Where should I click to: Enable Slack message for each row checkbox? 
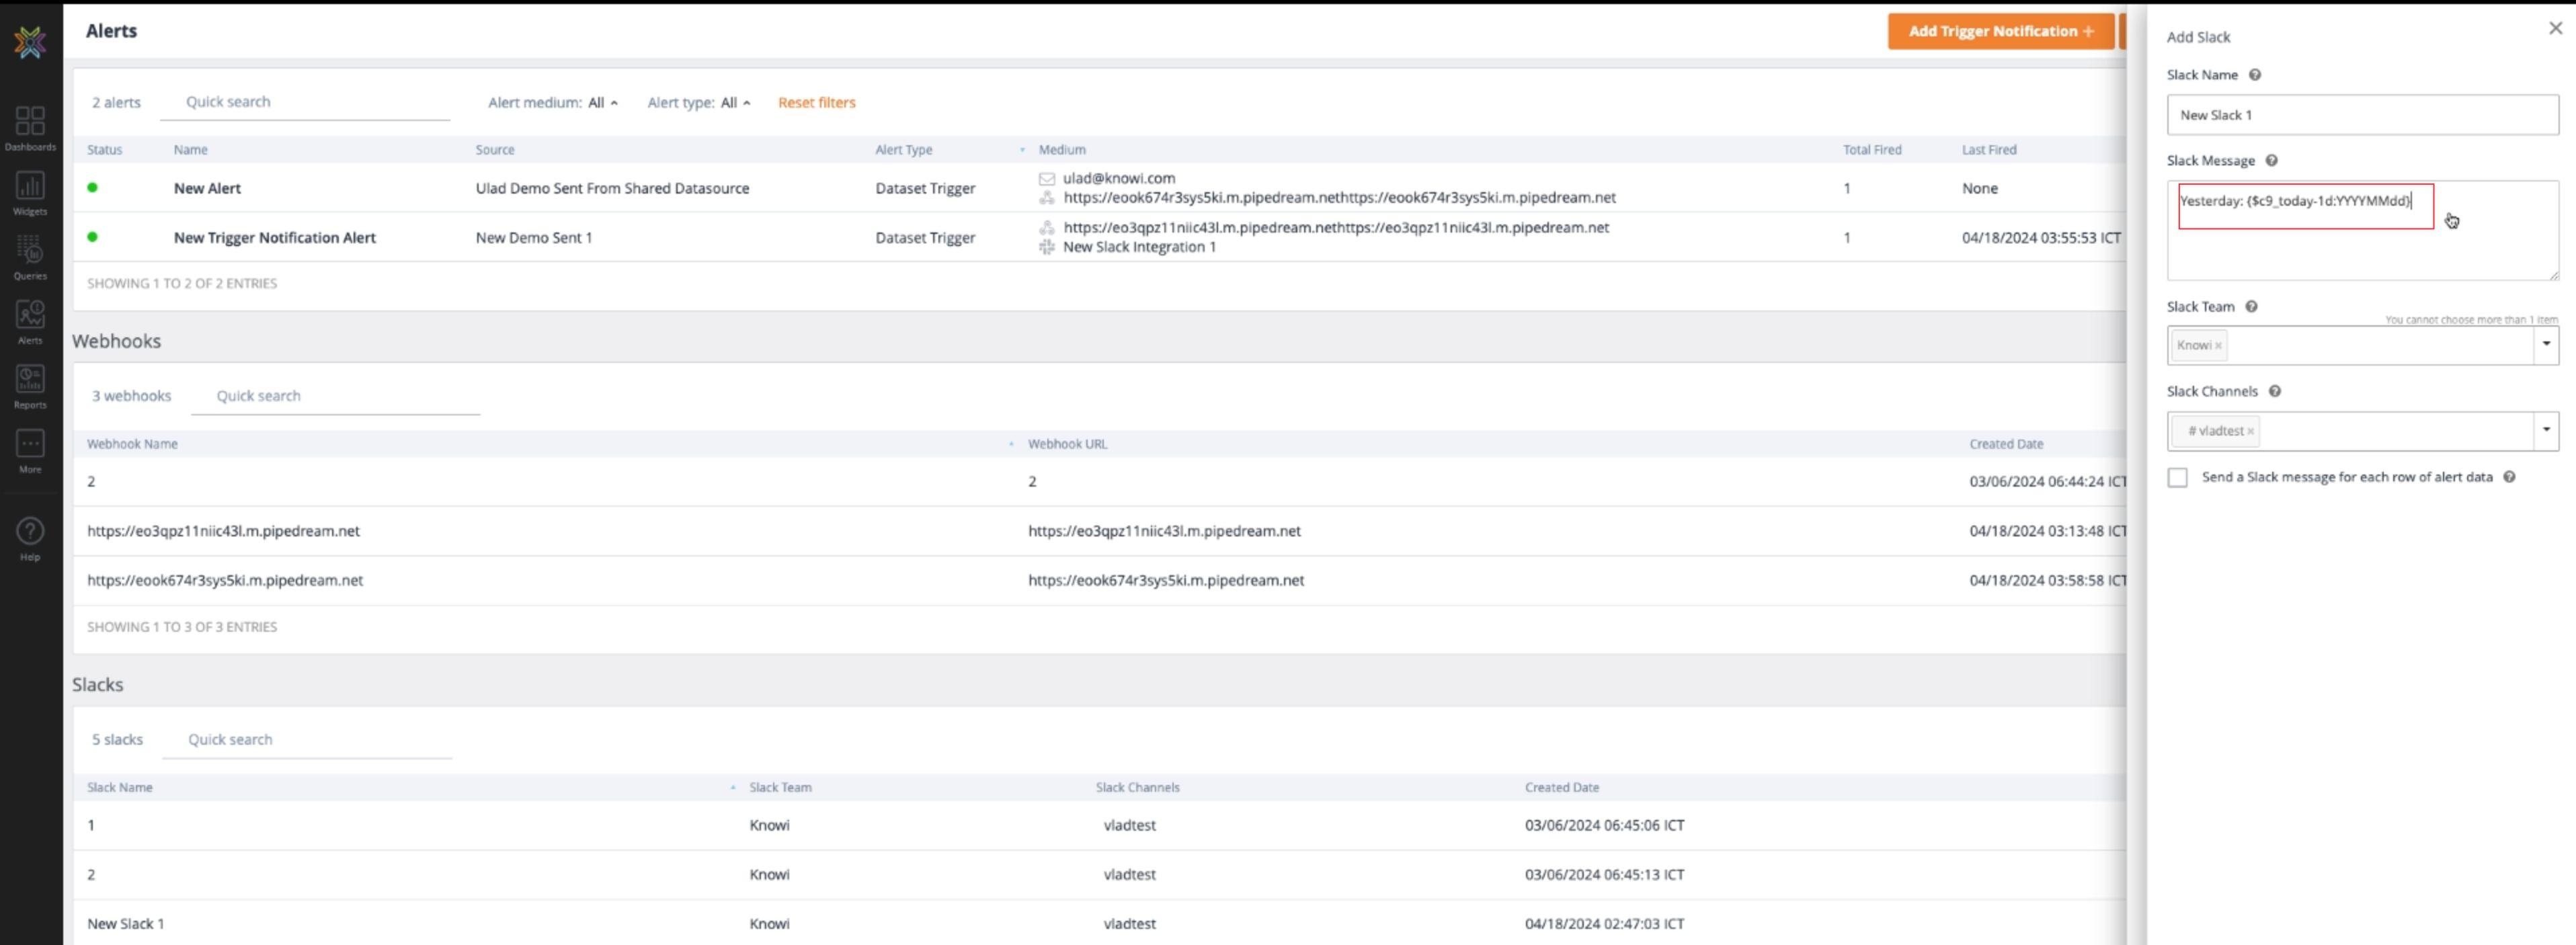tap(2177, 478)
